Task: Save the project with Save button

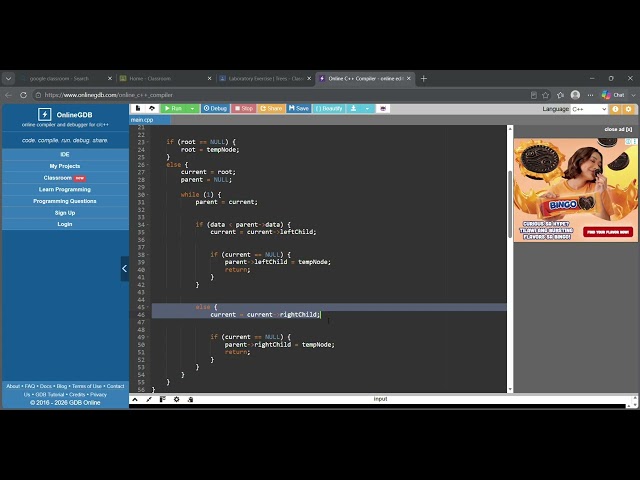Action: pos(299,109)
